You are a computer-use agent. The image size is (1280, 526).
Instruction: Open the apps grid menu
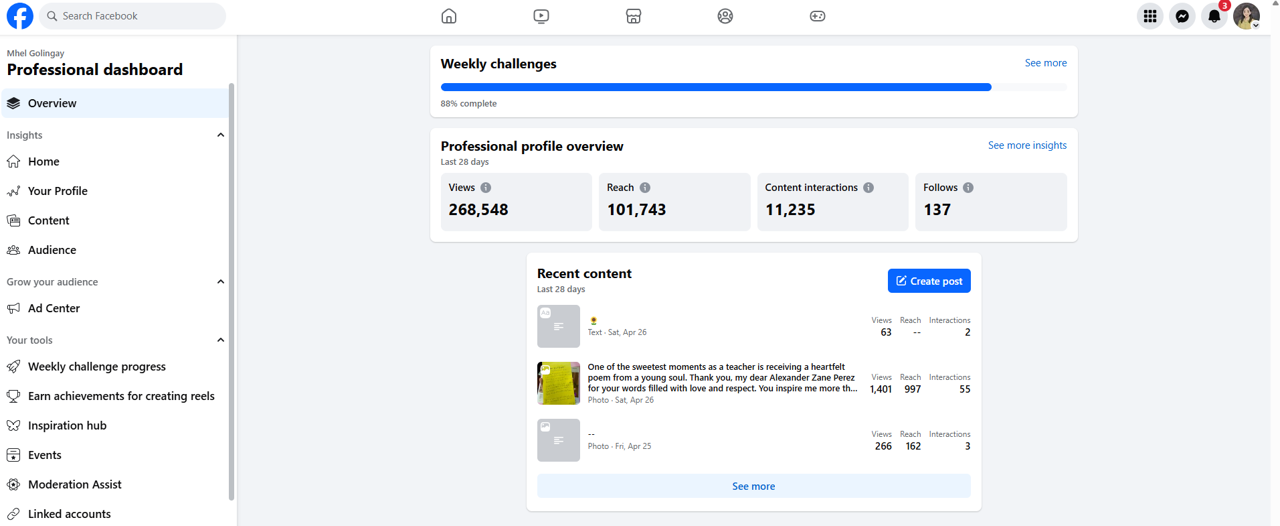[1150, 16]
